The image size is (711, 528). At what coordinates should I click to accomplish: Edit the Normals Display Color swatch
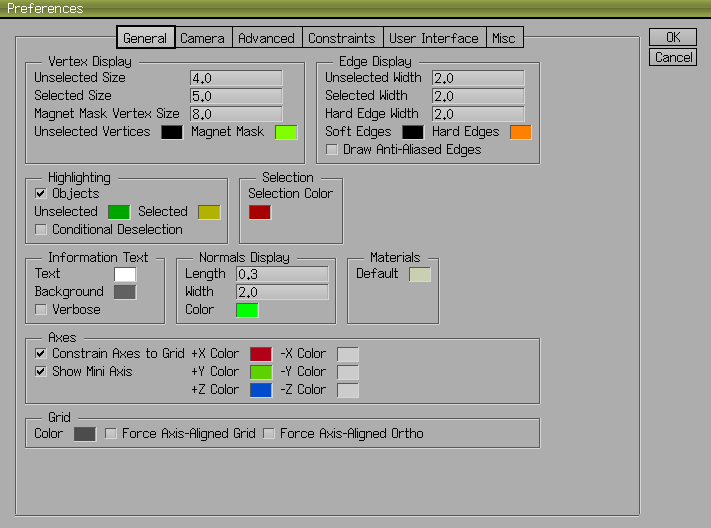247,310
